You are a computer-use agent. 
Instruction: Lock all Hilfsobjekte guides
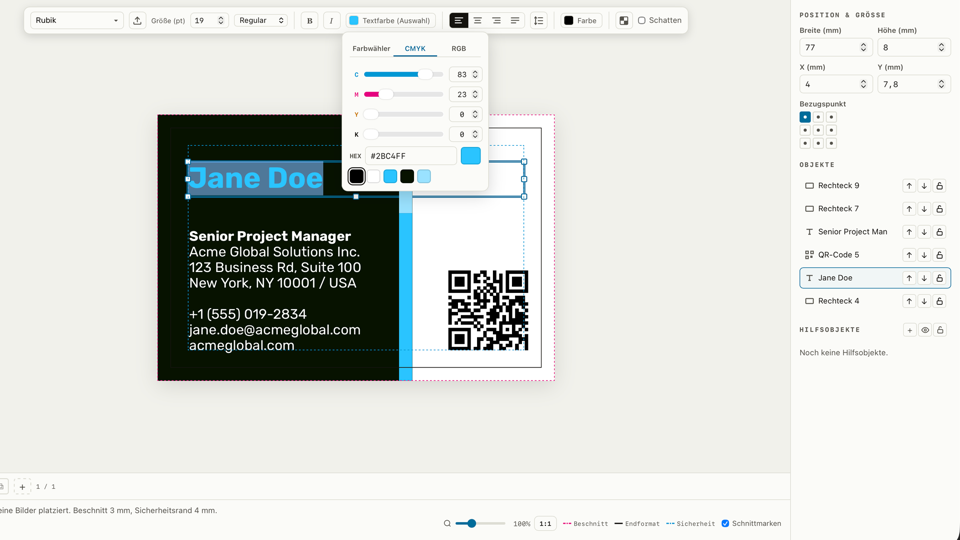[x=940, y=330]
